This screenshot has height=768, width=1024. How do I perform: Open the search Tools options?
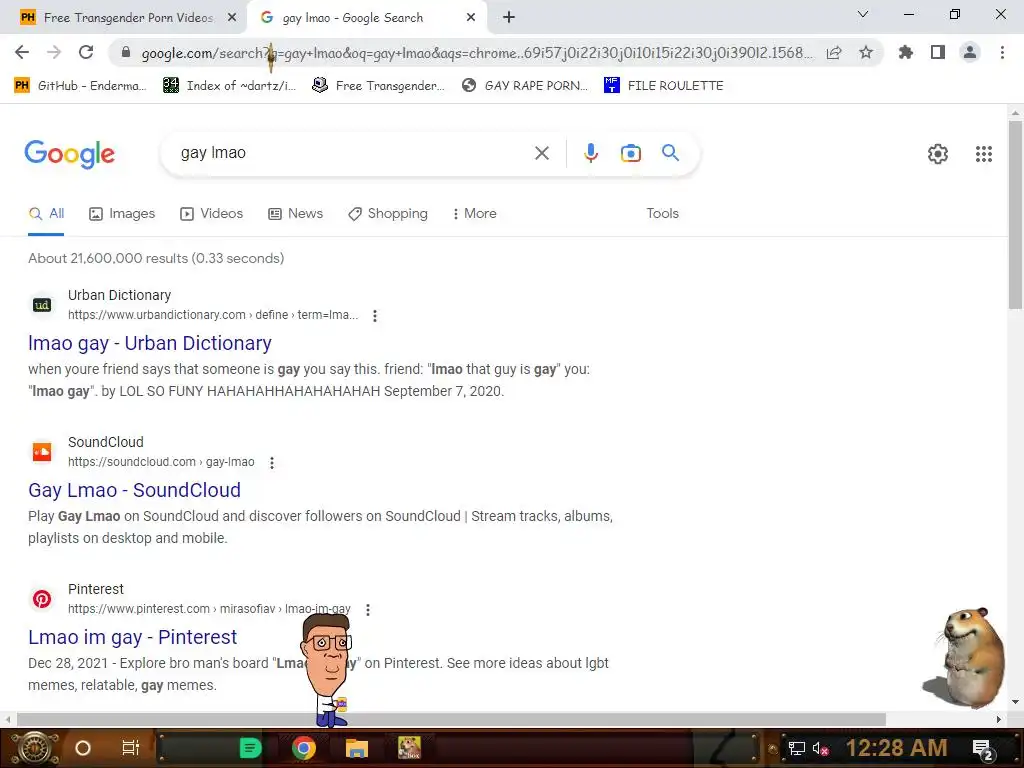[x=662, y=214]
